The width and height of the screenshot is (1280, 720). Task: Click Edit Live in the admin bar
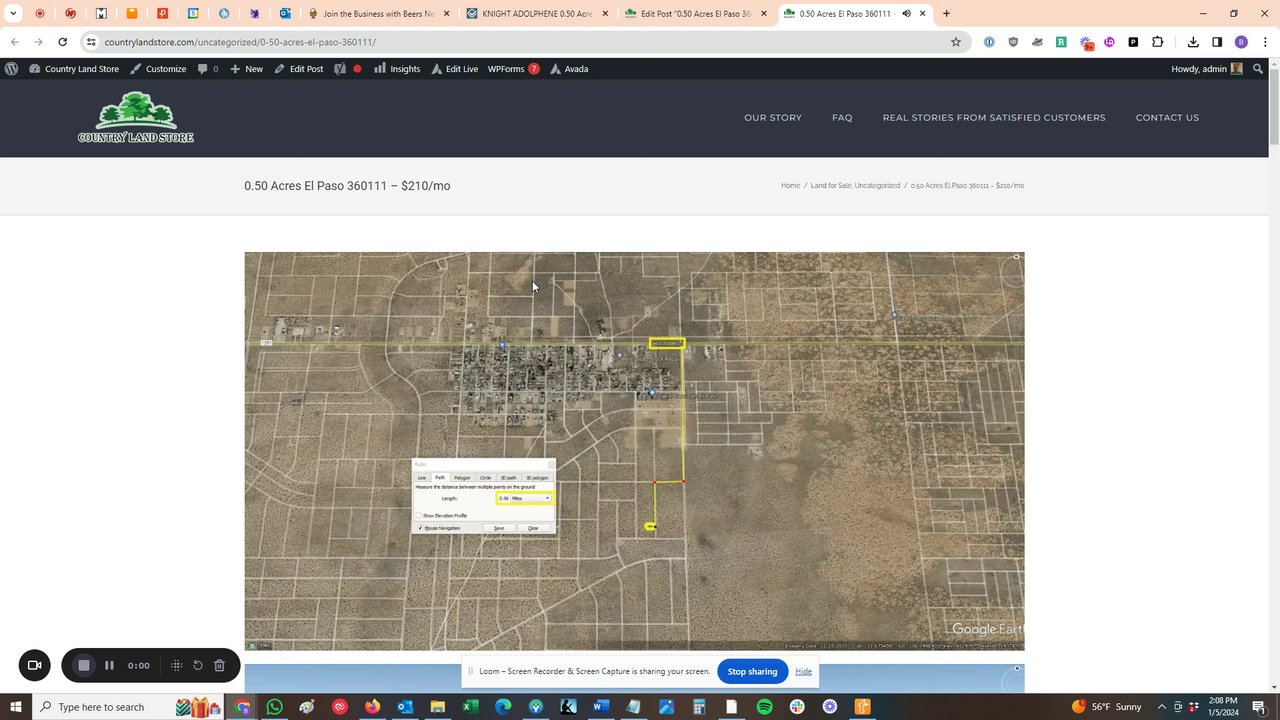coord(454,69)
